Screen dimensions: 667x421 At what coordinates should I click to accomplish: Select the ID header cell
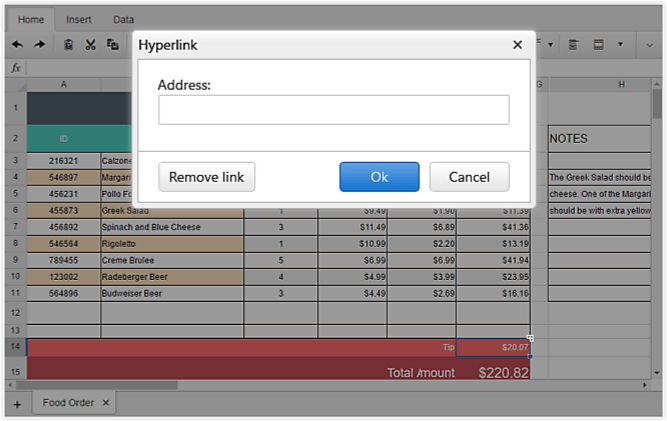pos(64,139)
